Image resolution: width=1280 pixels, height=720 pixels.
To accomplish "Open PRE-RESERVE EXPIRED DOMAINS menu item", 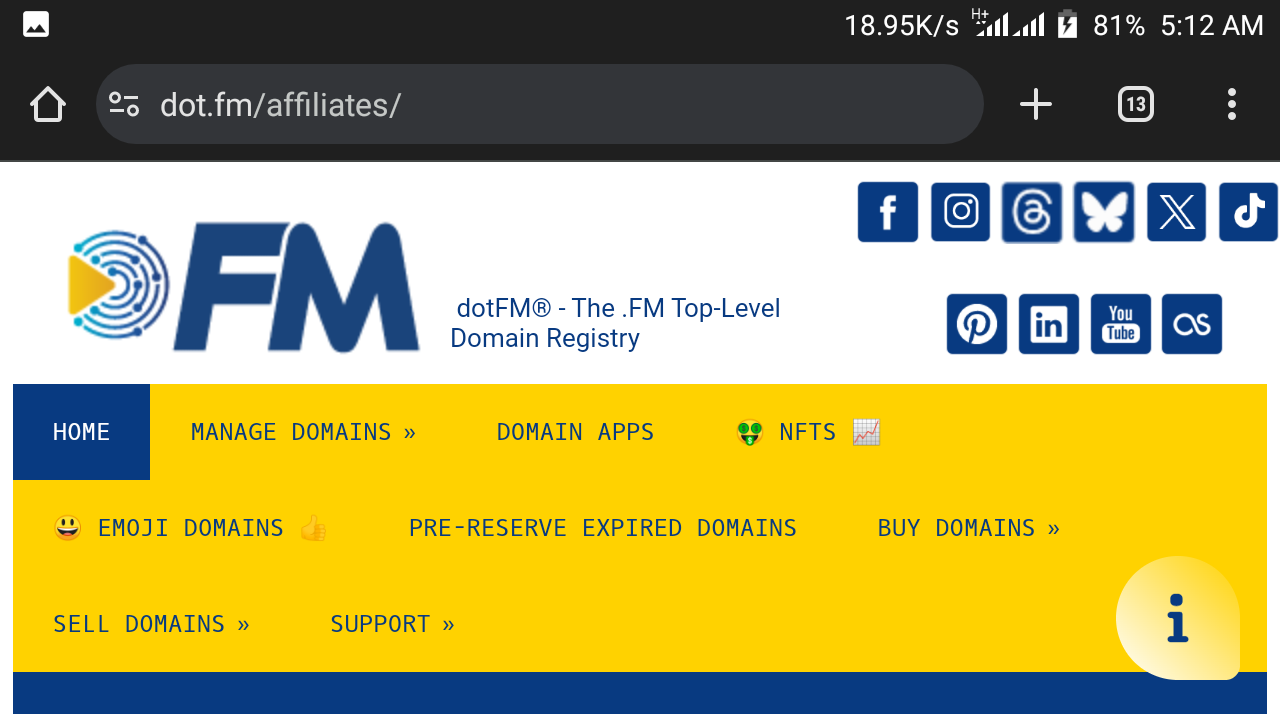I will click(603, 528).
